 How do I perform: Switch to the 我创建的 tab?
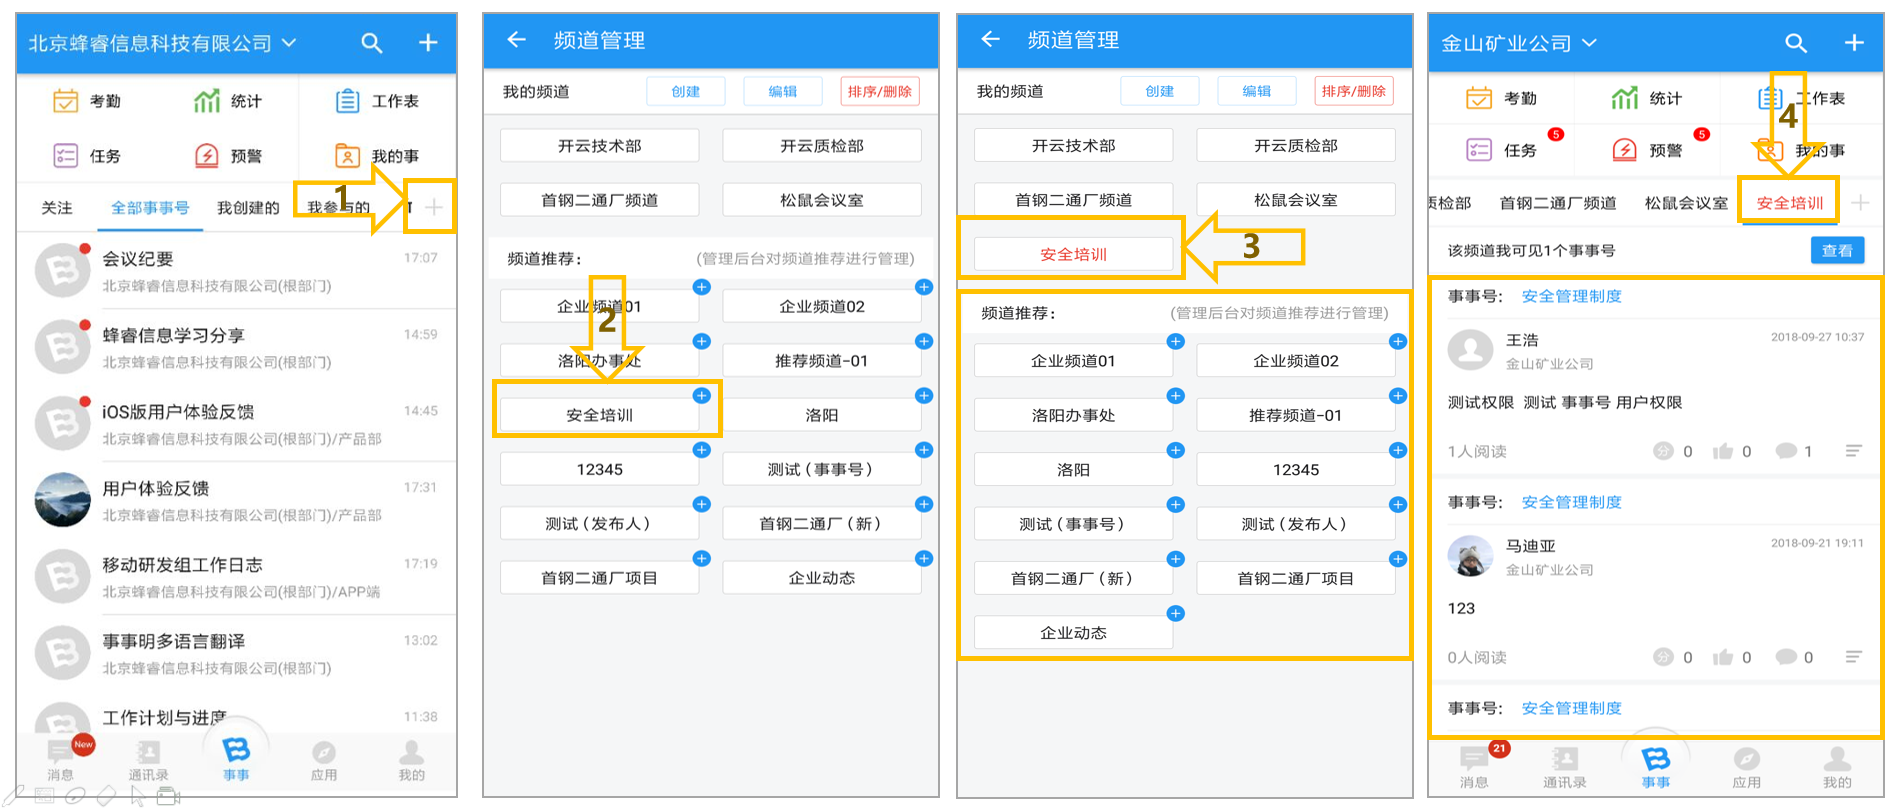point(248,208)
